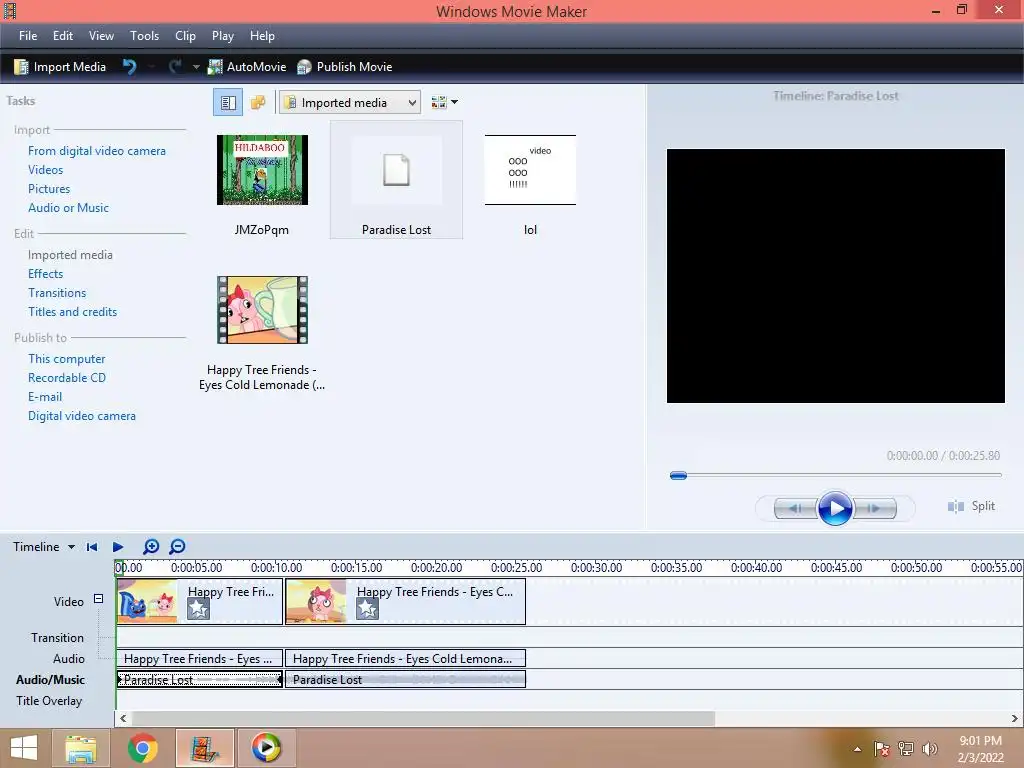This screenshot has height=768, width=1024.
Task: Zoom in the timeline
Action: coord(151,547)
